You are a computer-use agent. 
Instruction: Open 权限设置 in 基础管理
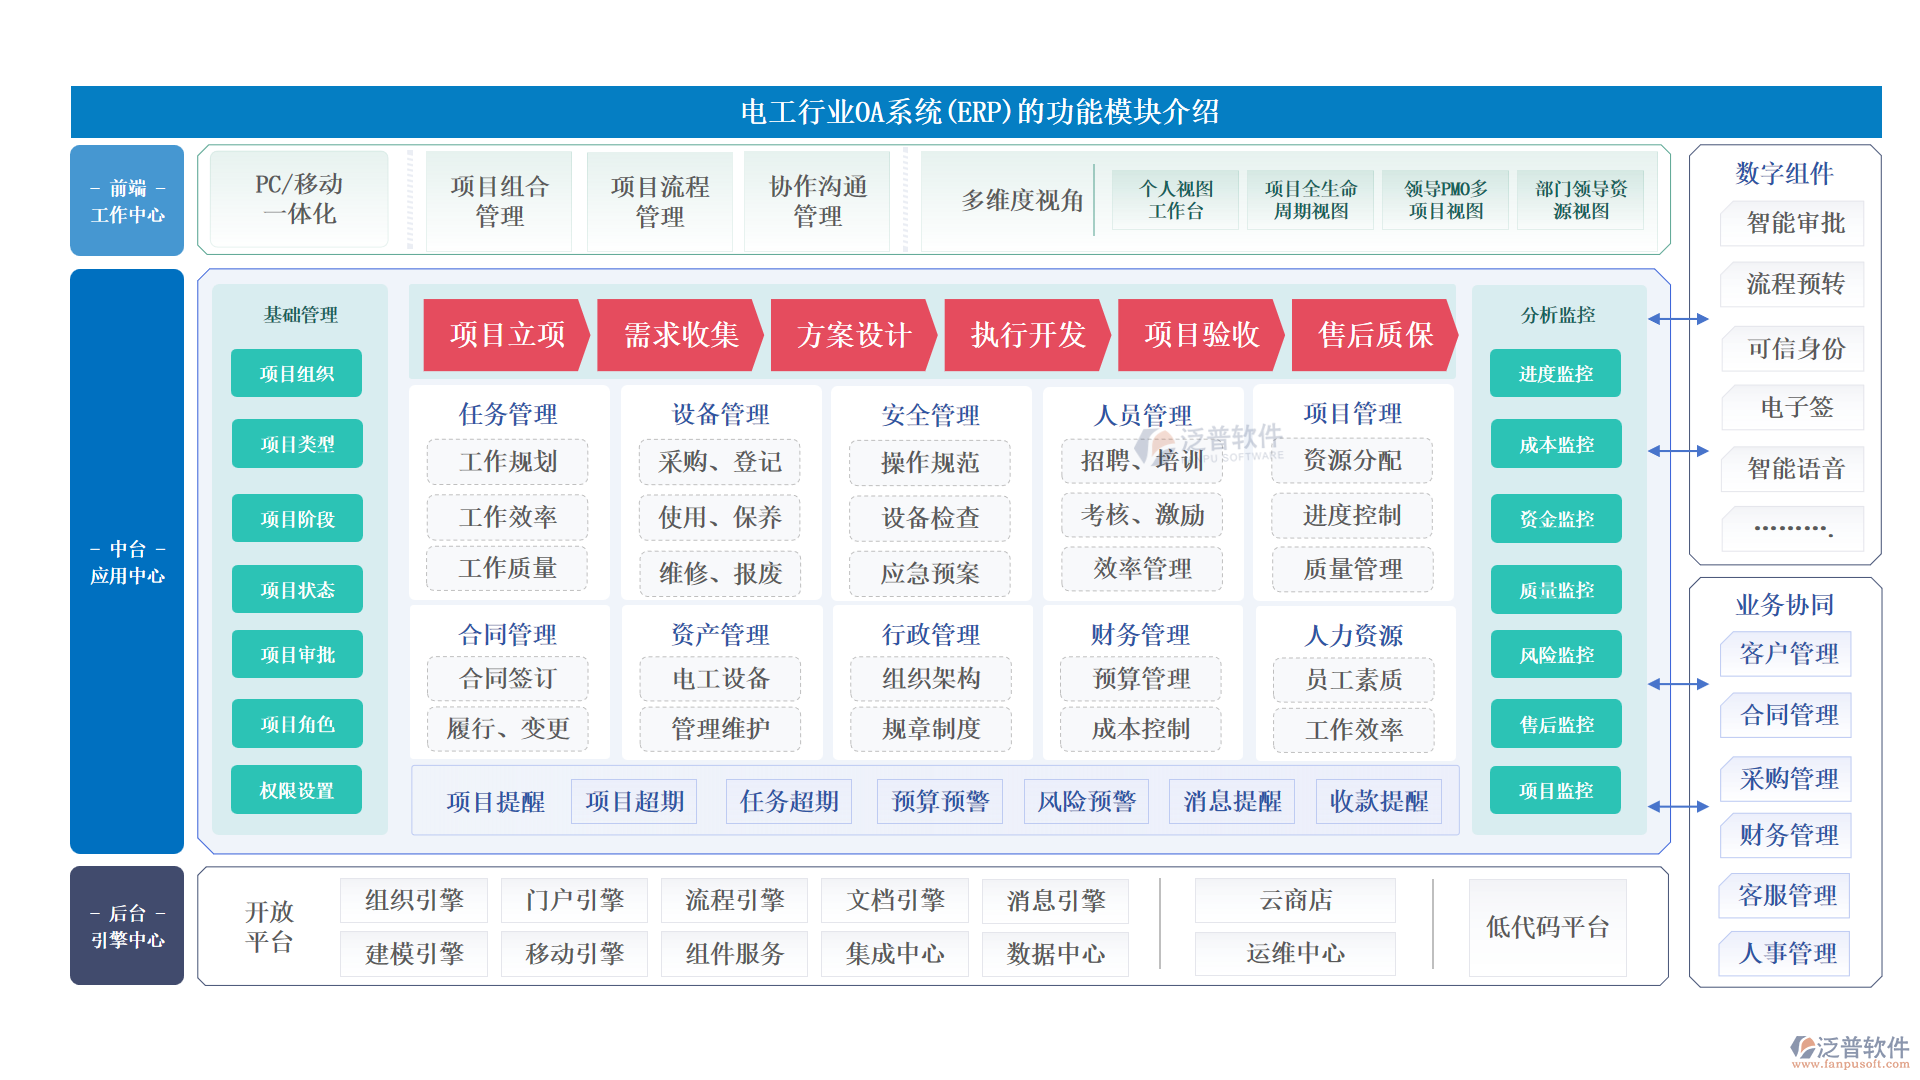pos(296,789)
